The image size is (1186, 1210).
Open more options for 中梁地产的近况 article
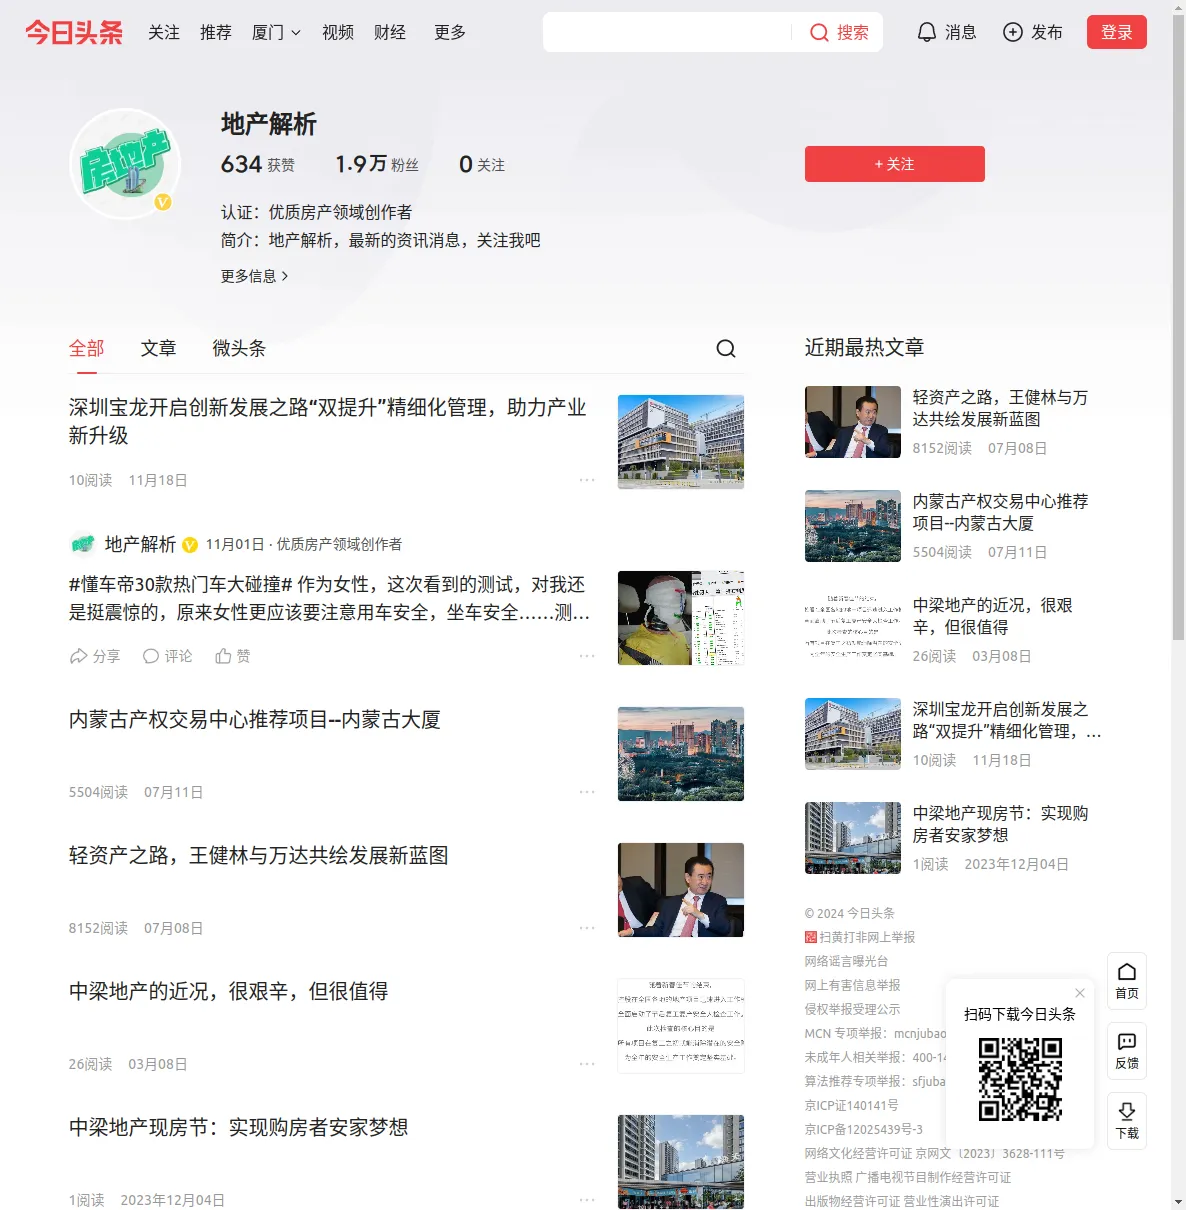coord(587,1064)
